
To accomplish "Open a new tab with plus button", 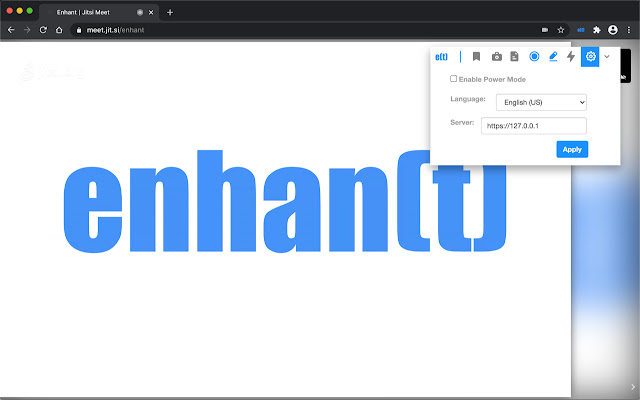I will tap(170, 12).
